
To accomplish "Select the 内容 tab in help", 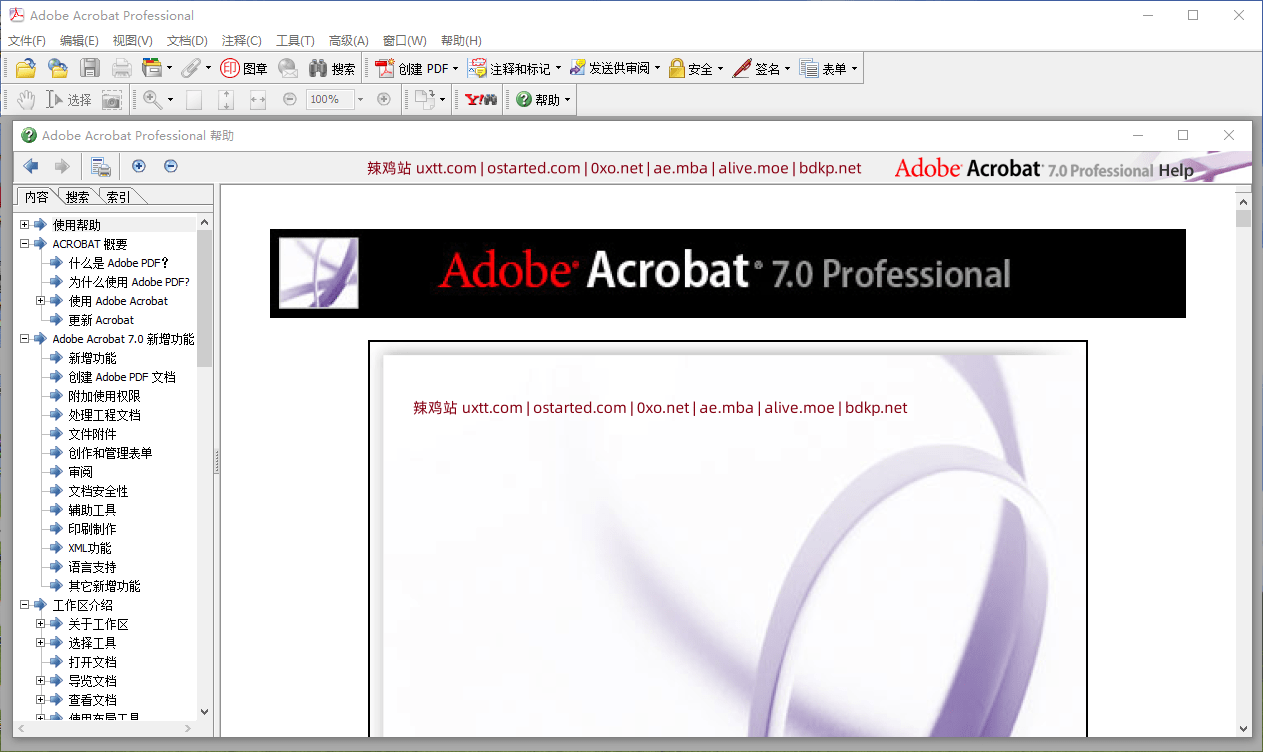I will [x=37, y=197].
